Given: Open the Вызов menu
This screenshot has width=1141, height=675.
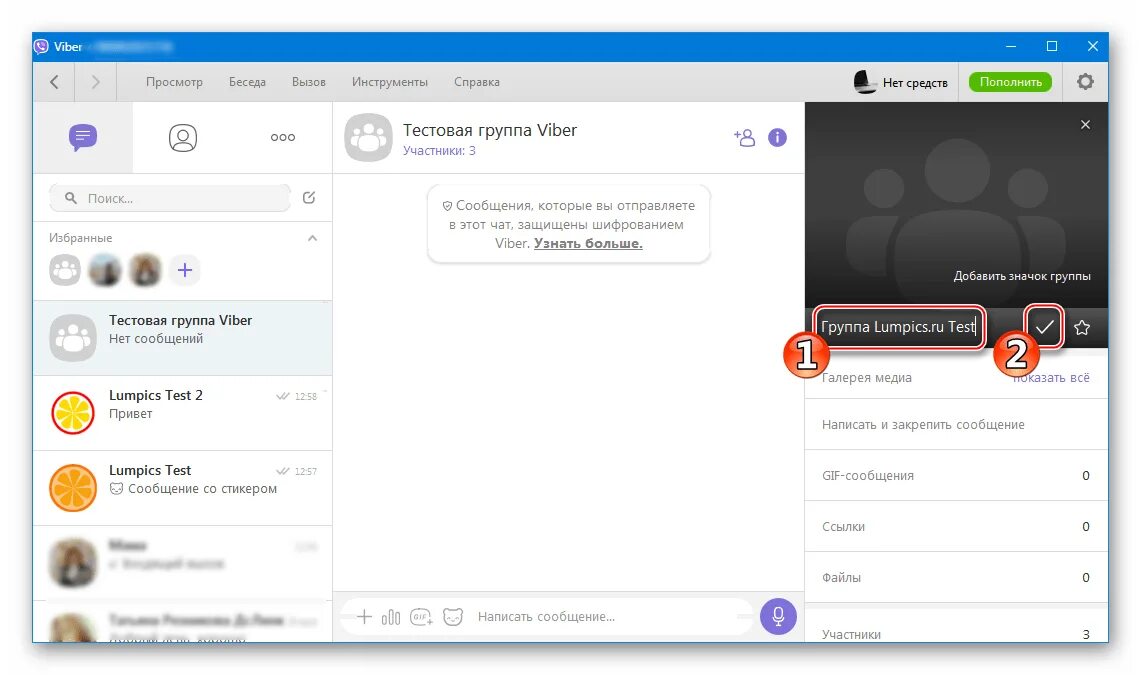Looking at the screenshot, I should click(309, 82).
